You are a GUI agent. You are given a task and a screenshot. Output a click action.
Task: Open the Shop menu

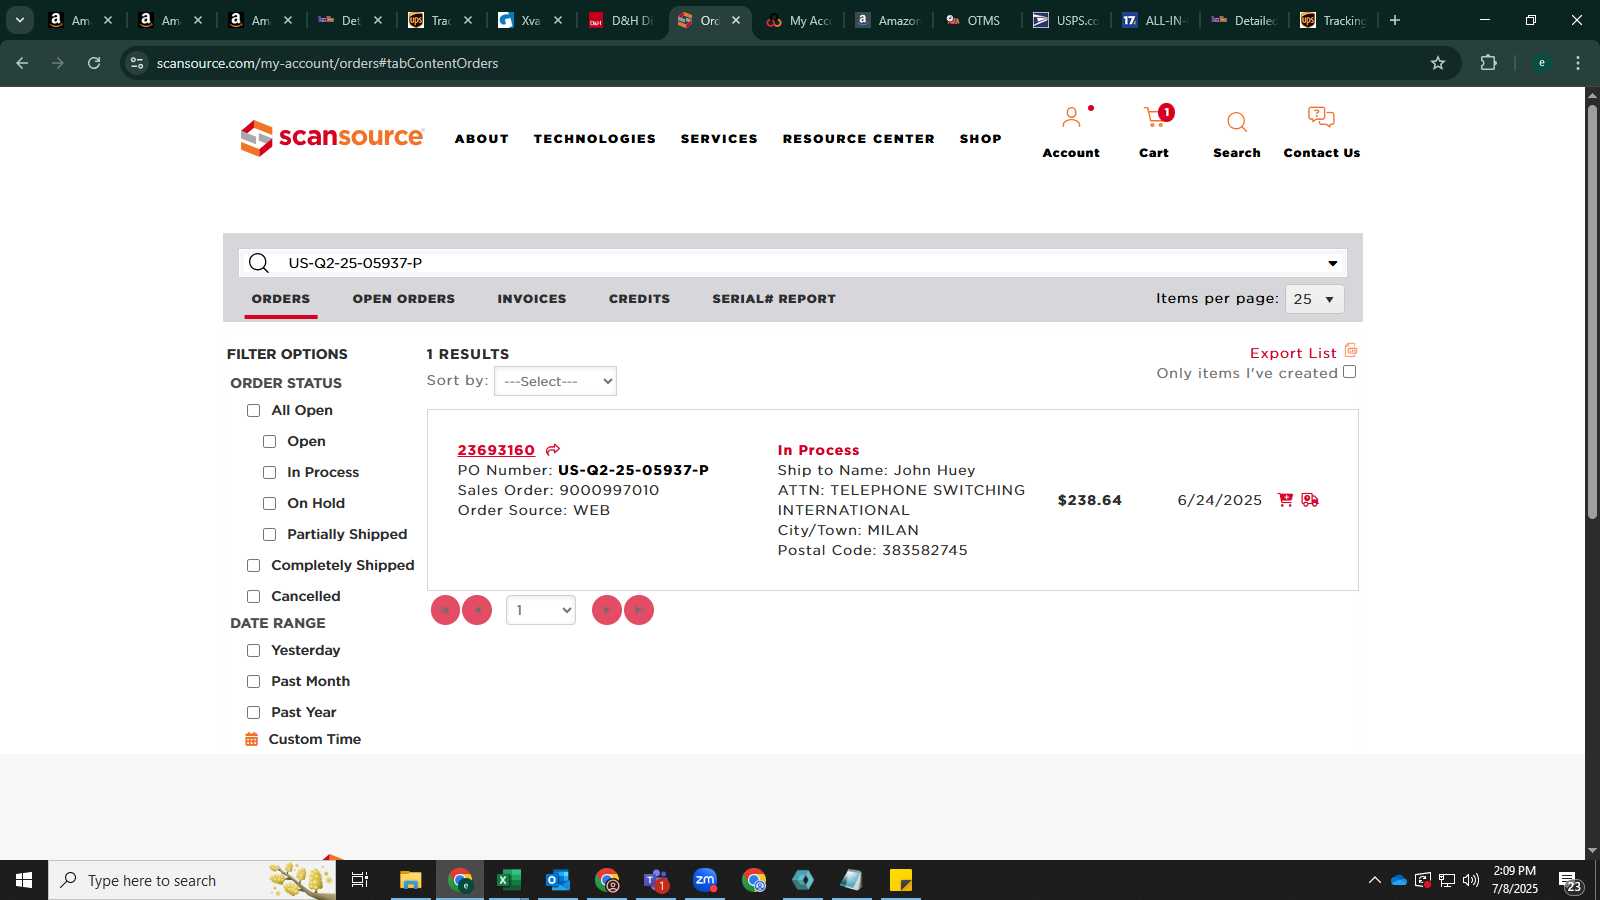(981, 139)
